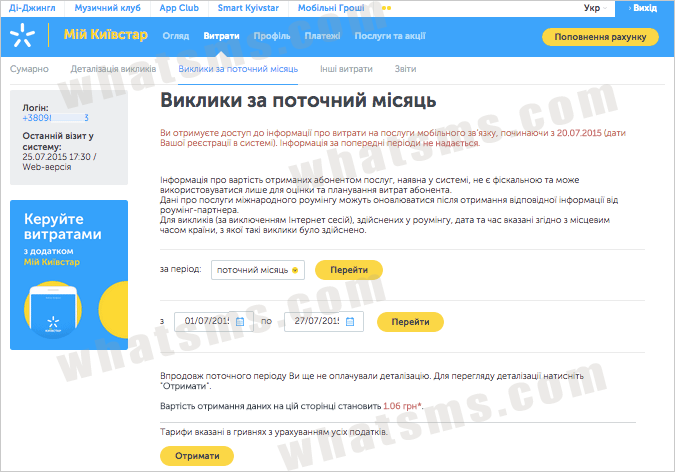Viewport: 675px width, 472px height.
Task: Click Перейти button next to date range
Action: [x=410, y=322]
